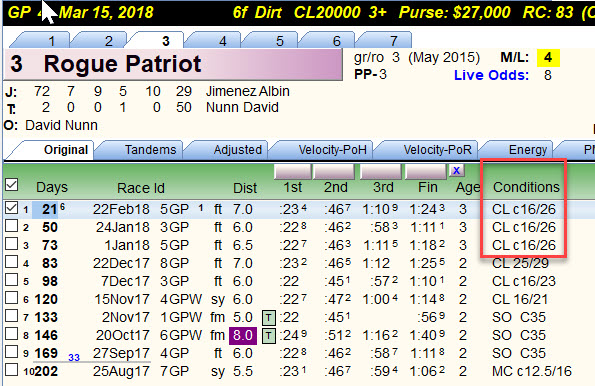595x386 pixels.
Task: Click the jockey name Jimenez Albin
Action: tap(247, 91)
